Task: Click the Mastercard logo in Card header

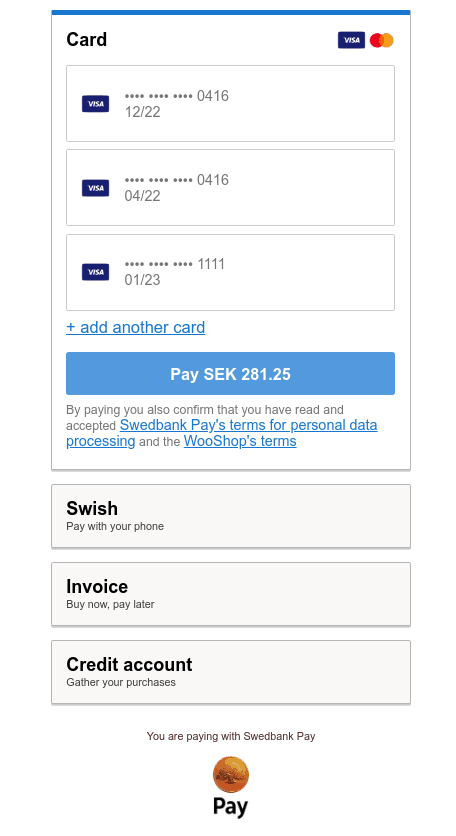Action: click(381, 40)
